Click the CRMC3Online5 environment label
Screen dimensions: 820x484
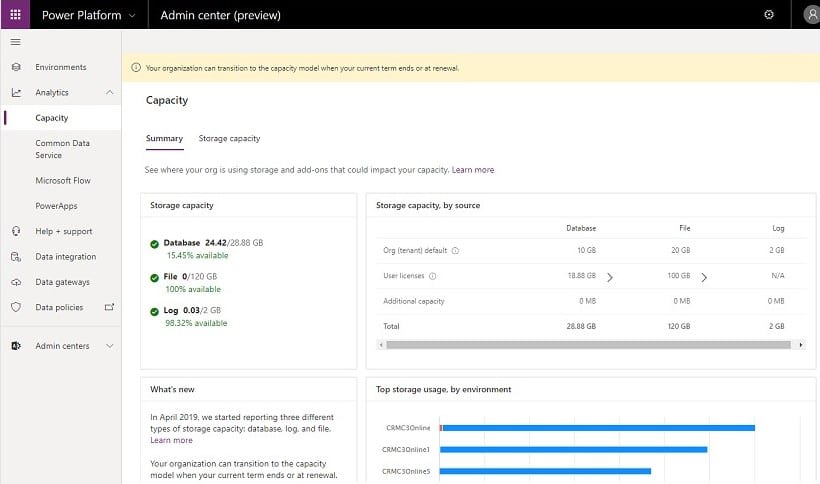(x=406, y=471)
